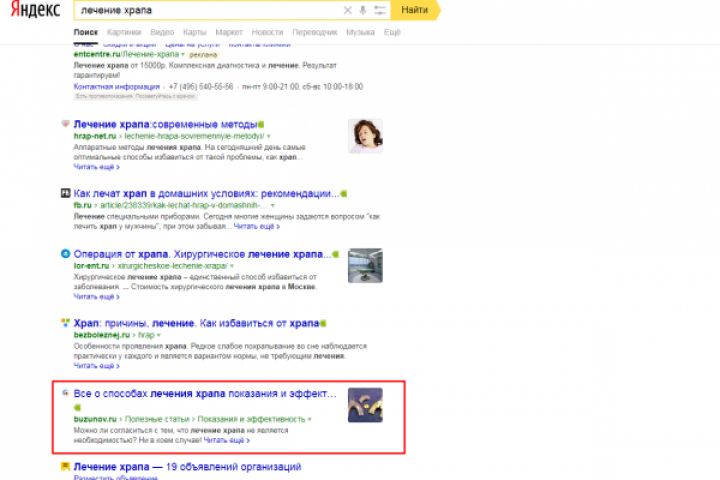Click lor-ent.ru domain link

[x=91, y=265]
